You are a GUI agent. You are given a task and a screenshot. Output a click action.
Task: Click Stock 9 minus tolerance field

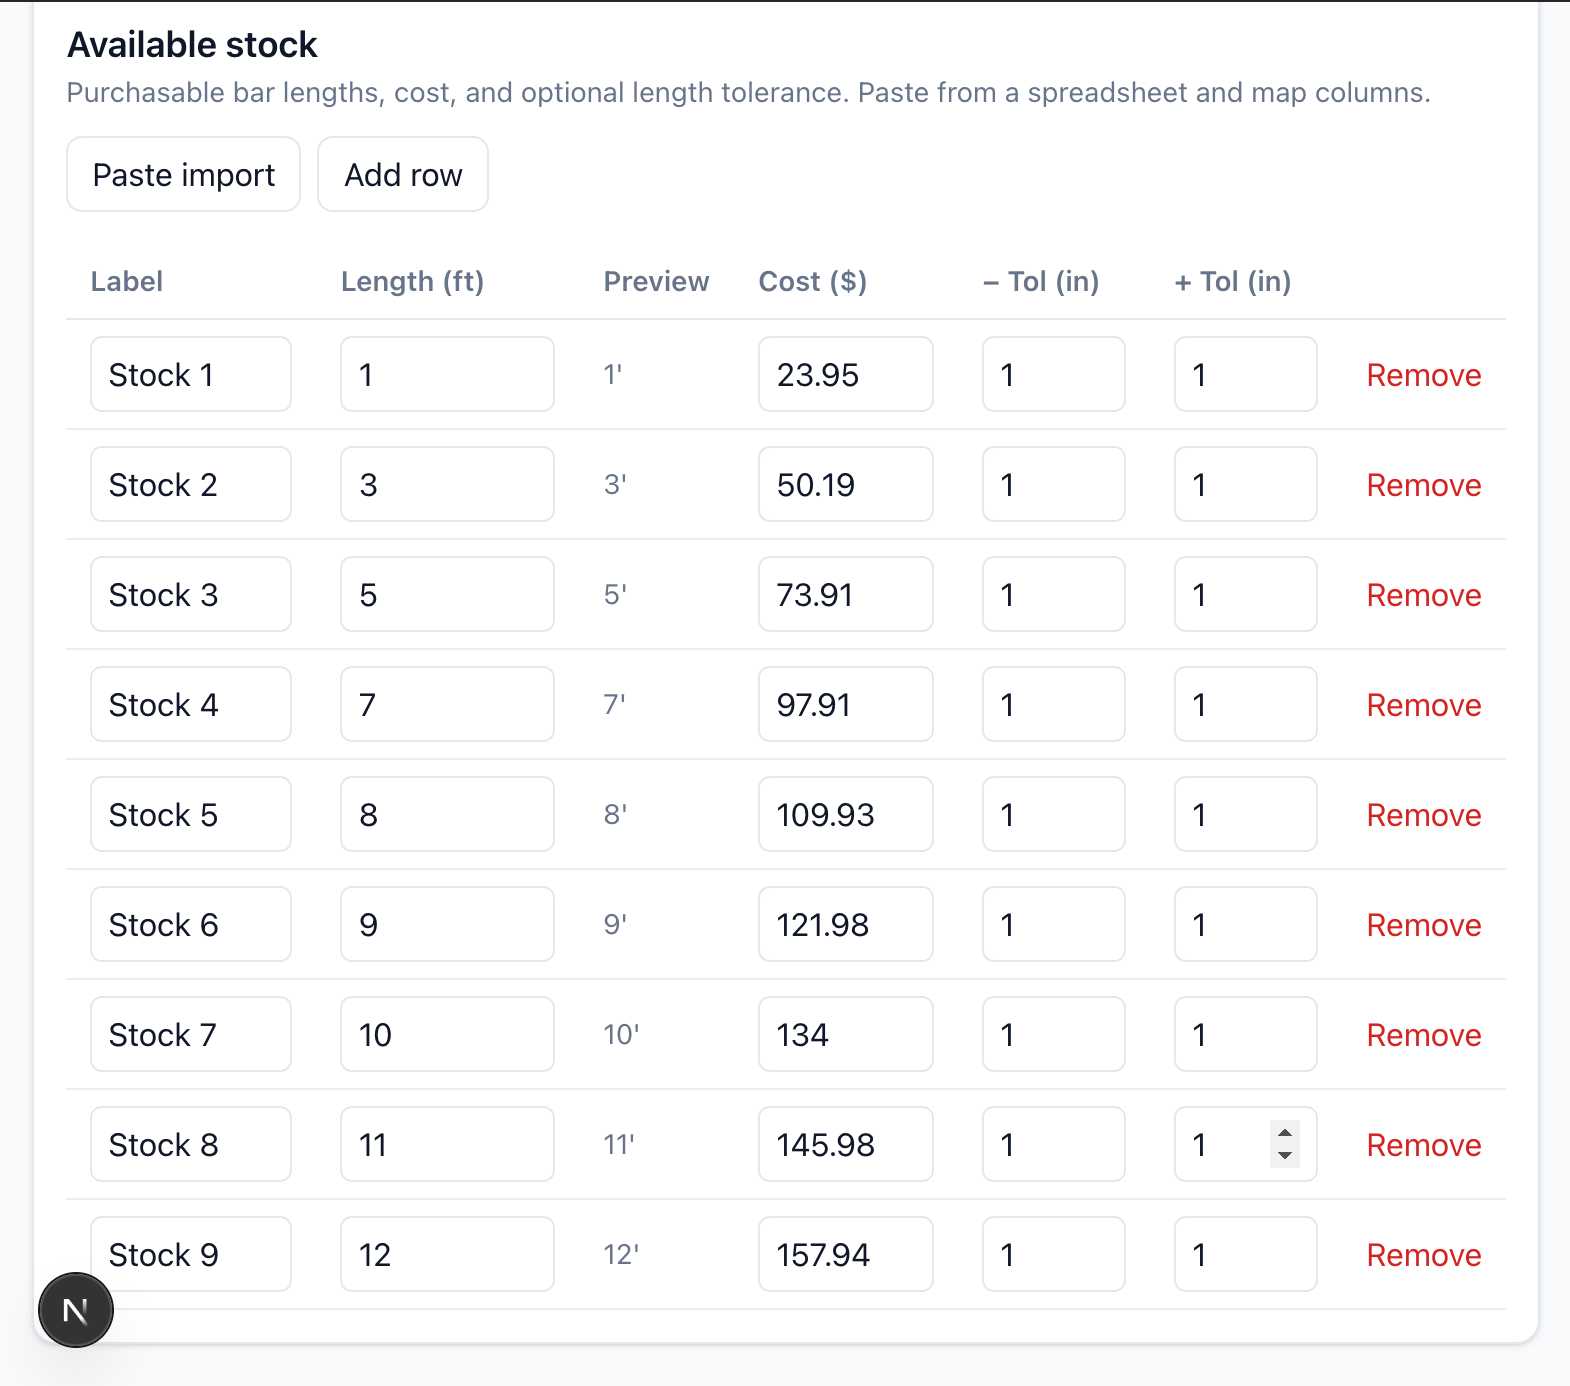point(1054,1254)
